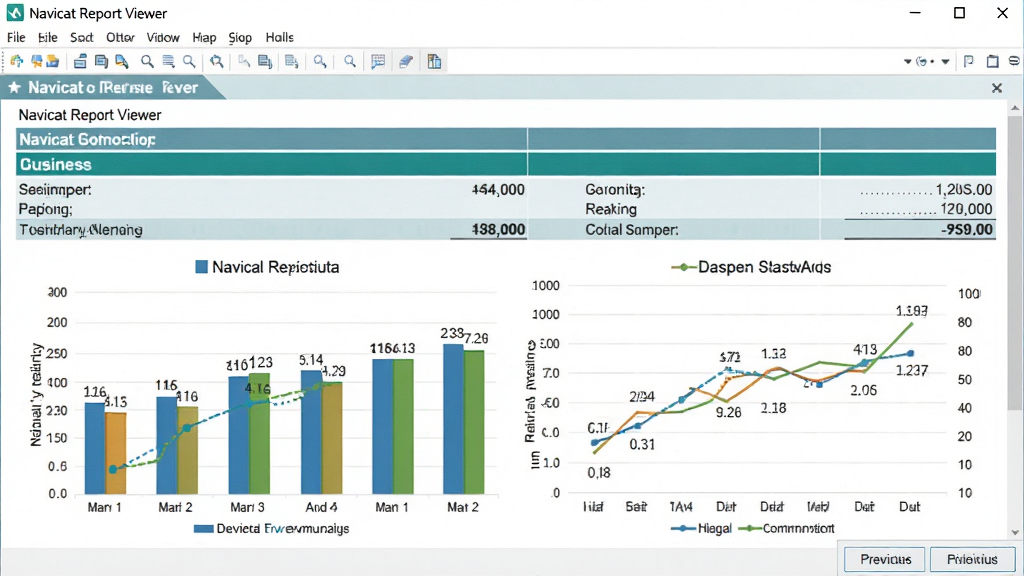Viewport: 1024px width, 576px height.
Task: Click the Mari 3 axis label
Action: pos(248,507)
